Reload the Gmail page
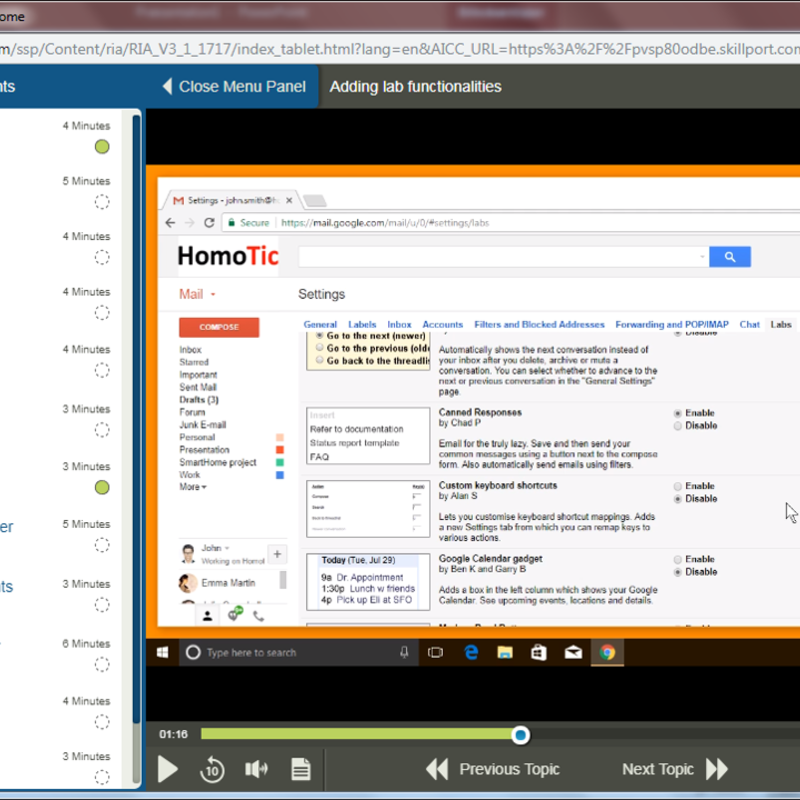 point(209,222)
